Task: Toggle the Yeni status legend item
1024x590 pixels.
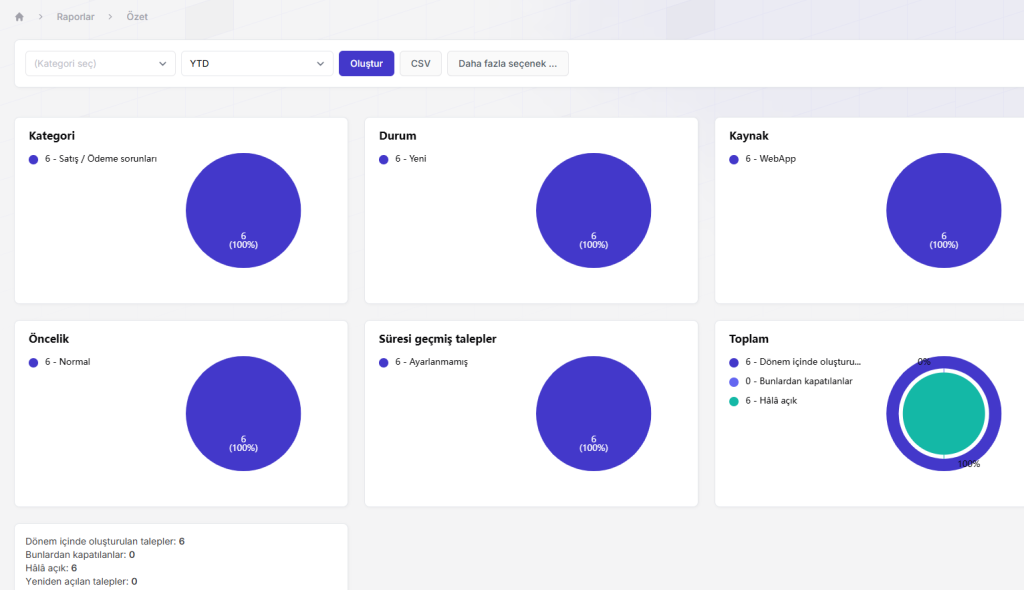Action: [x=402, y=159]
